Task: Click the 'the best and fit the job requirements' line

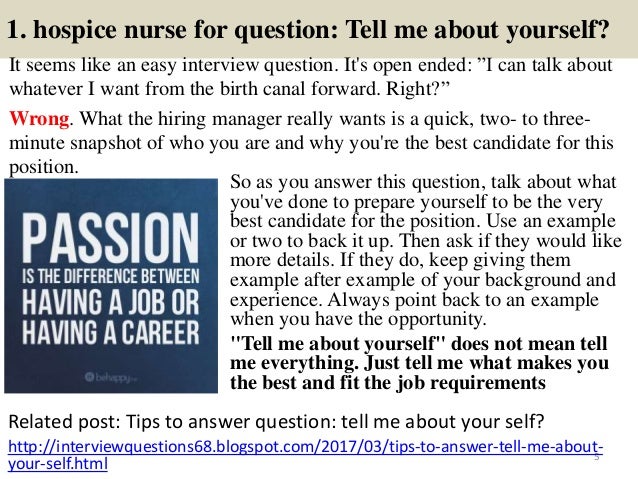Action: pyautogui.click(x=388, y=383)
